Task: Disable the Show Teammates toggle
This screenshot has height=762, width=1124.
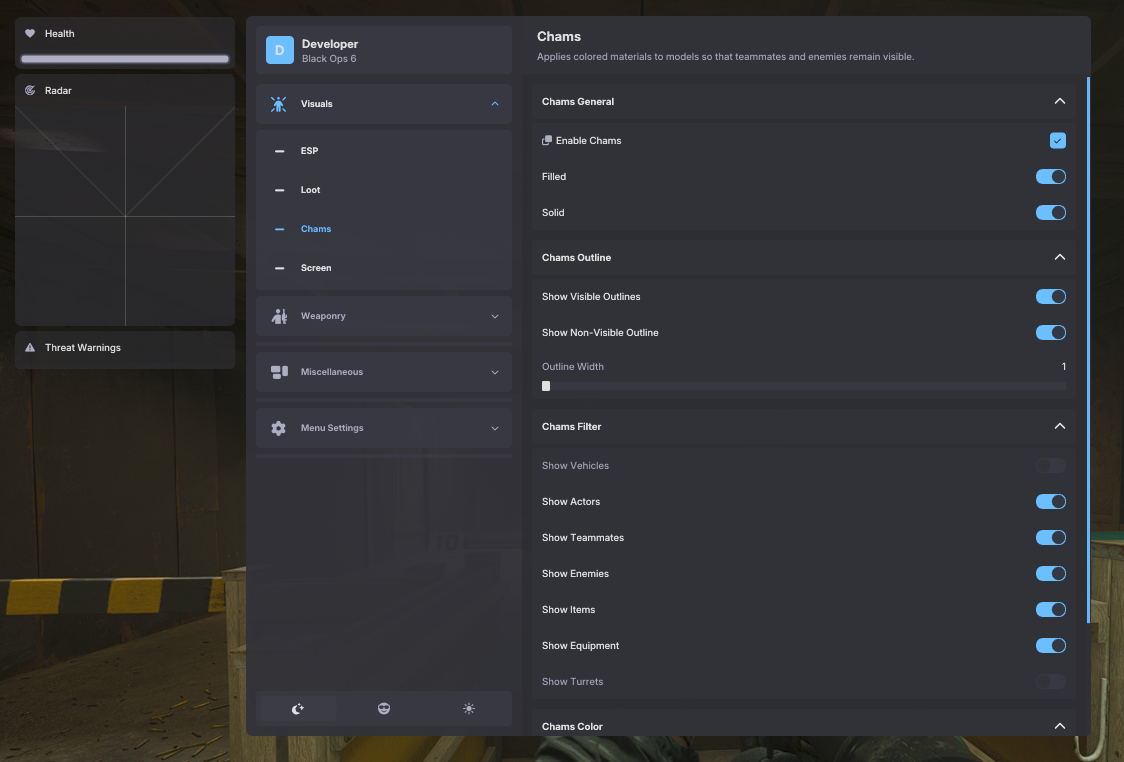Action: [1050, 538]
